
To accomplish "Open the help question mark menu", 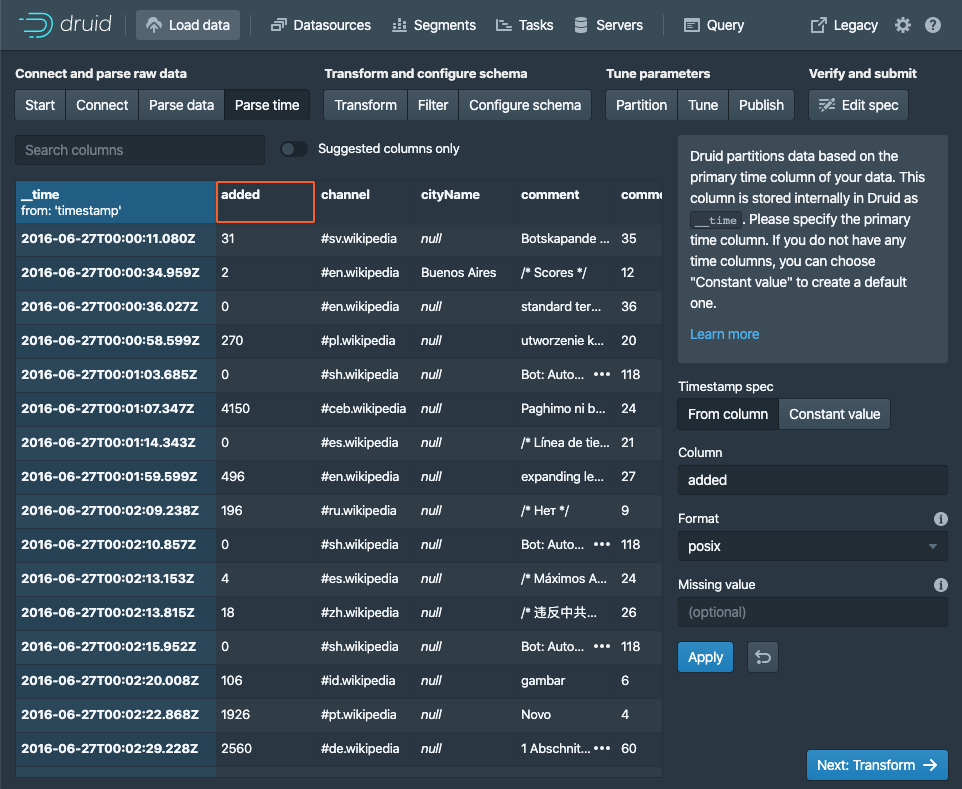I will (933, 25).
